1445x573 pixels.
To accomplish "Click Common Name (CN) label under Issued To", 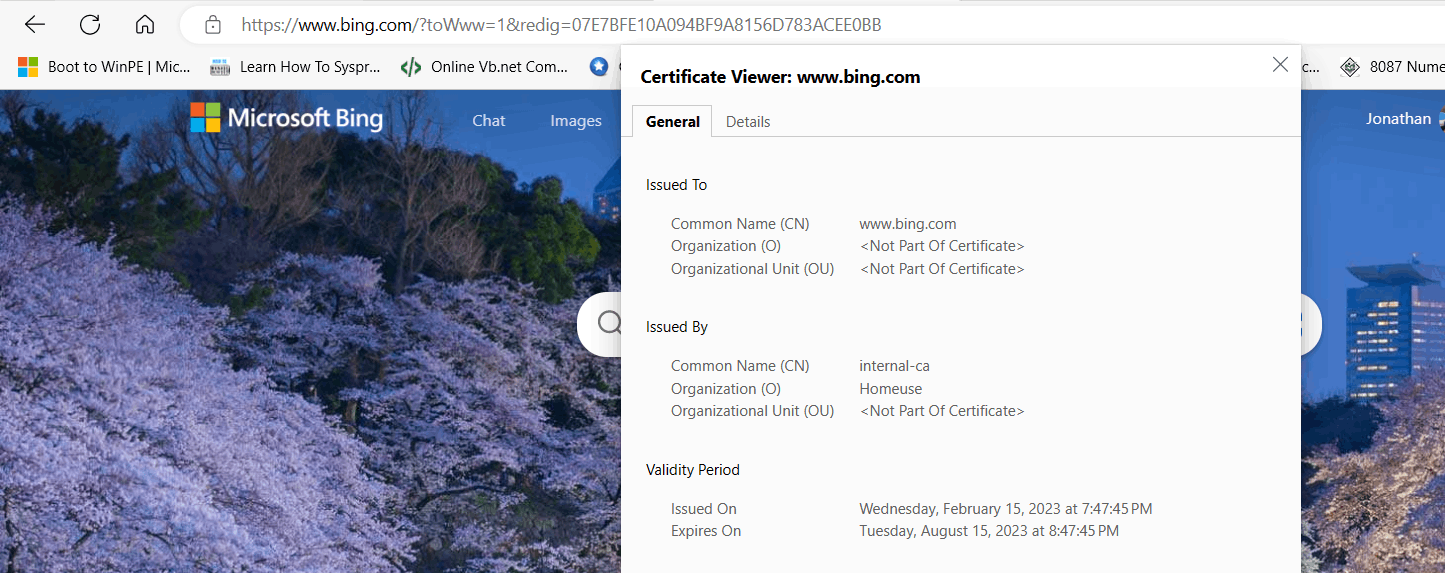I will (740, 224).
